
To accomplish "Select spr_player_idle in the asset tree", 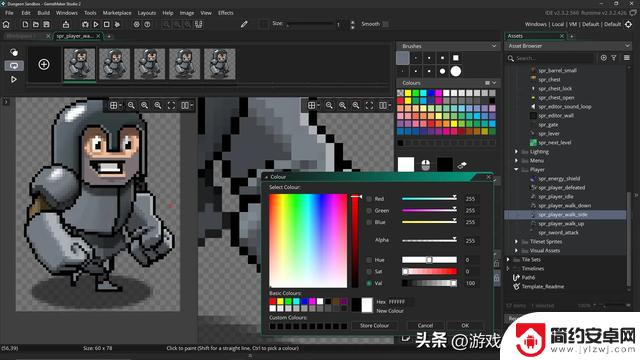I will point(556,196).
